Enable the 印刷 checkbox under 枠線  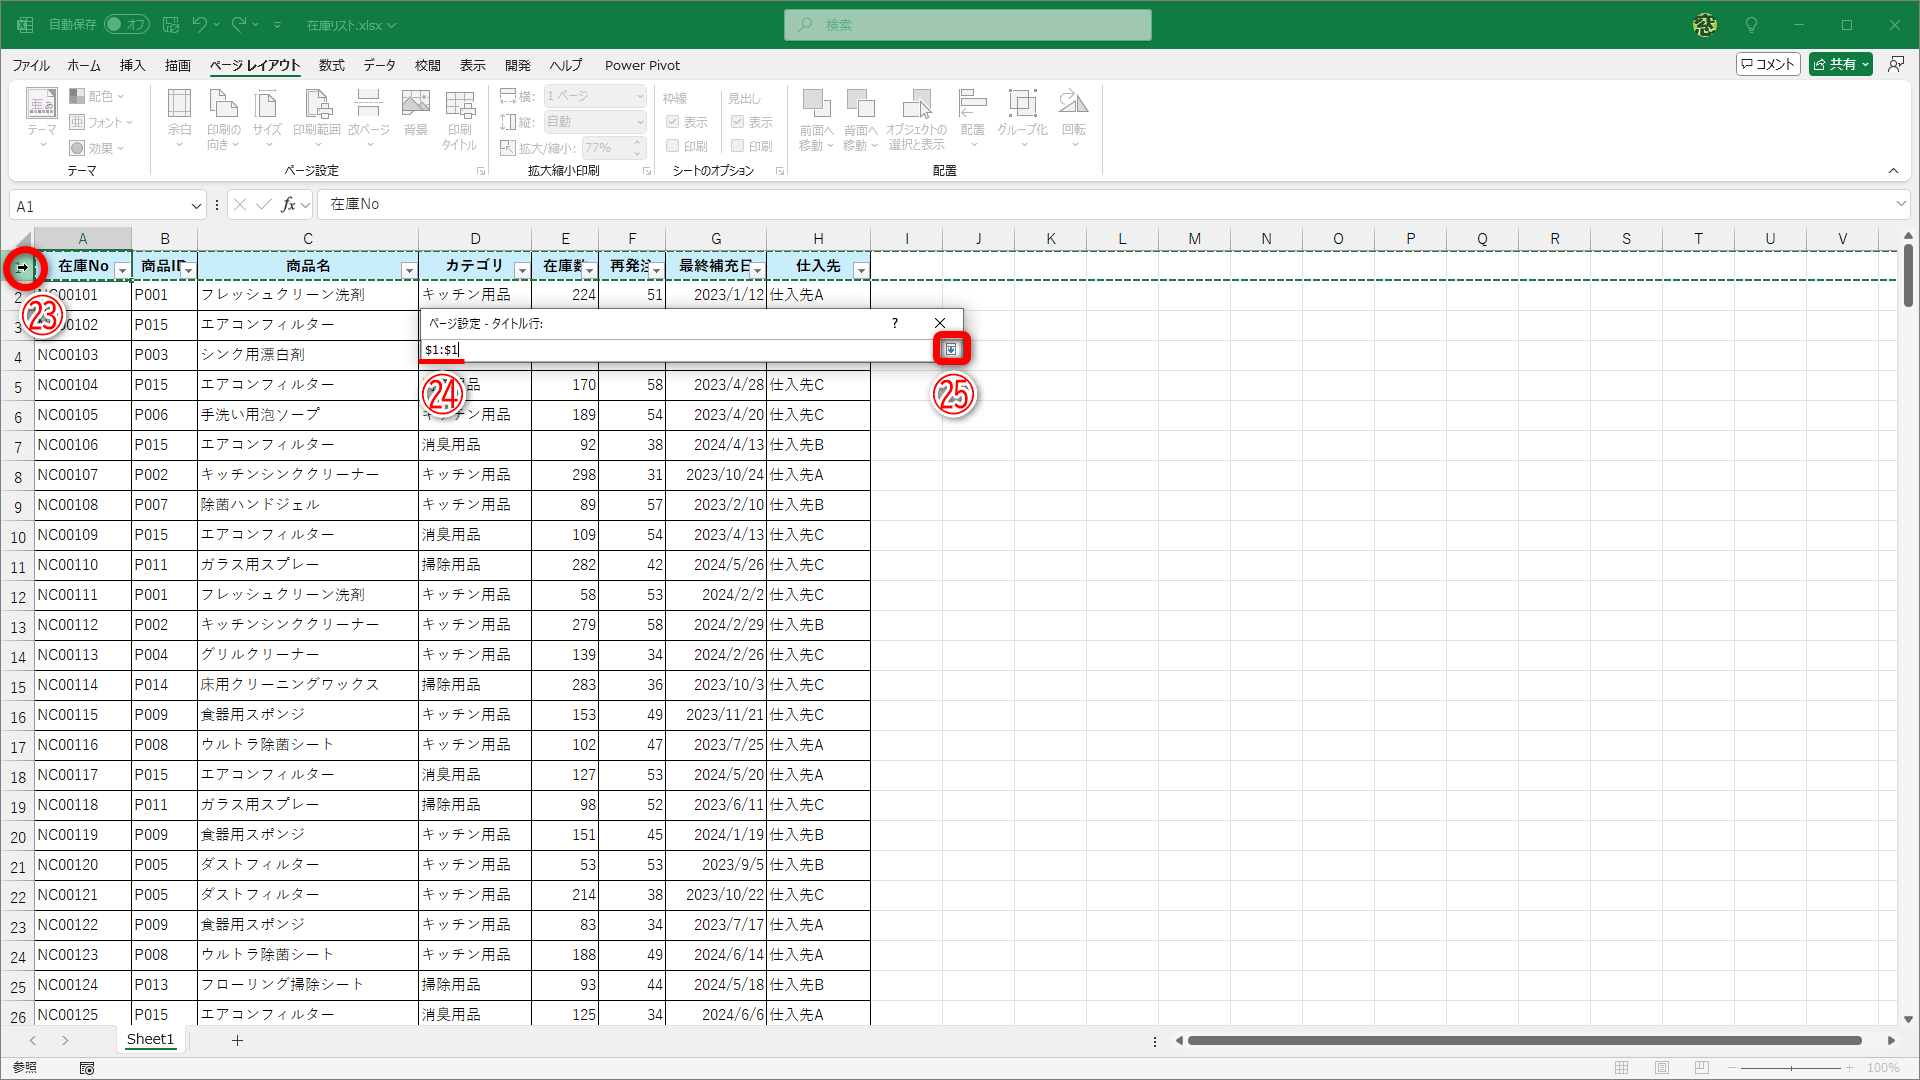click(x=672, y=145)
